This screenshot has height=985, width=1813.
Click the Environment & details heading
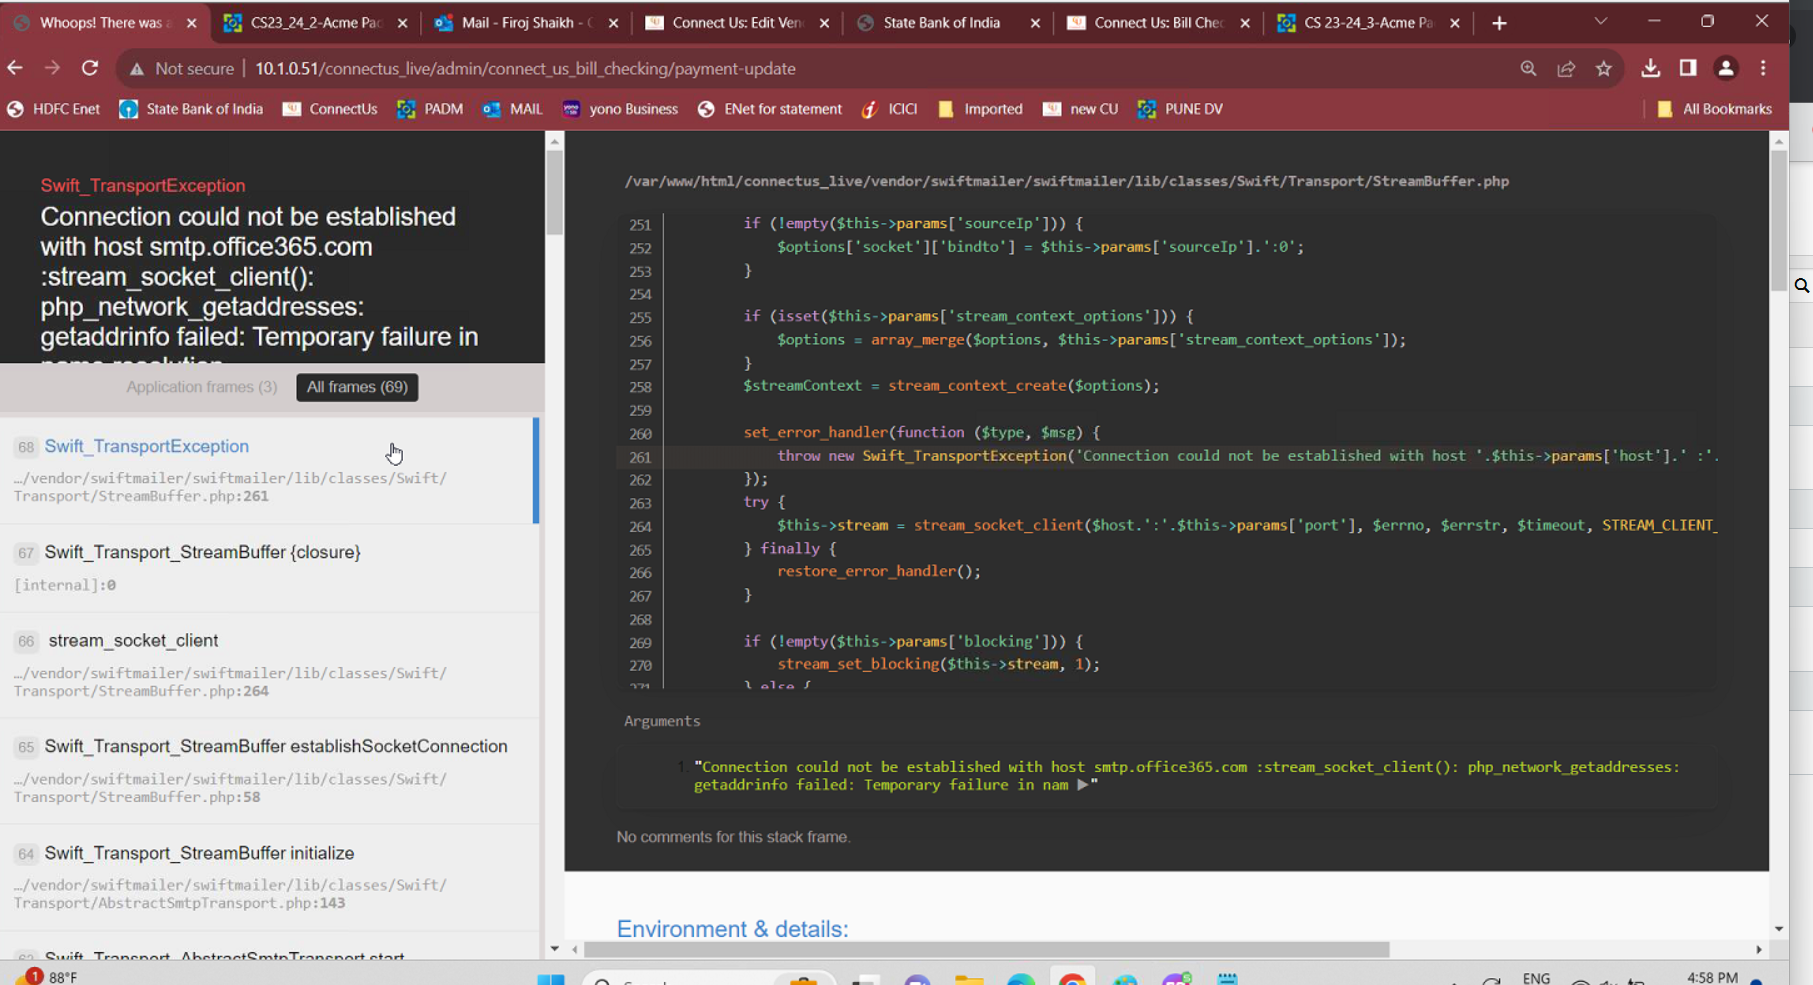(732, 929)
